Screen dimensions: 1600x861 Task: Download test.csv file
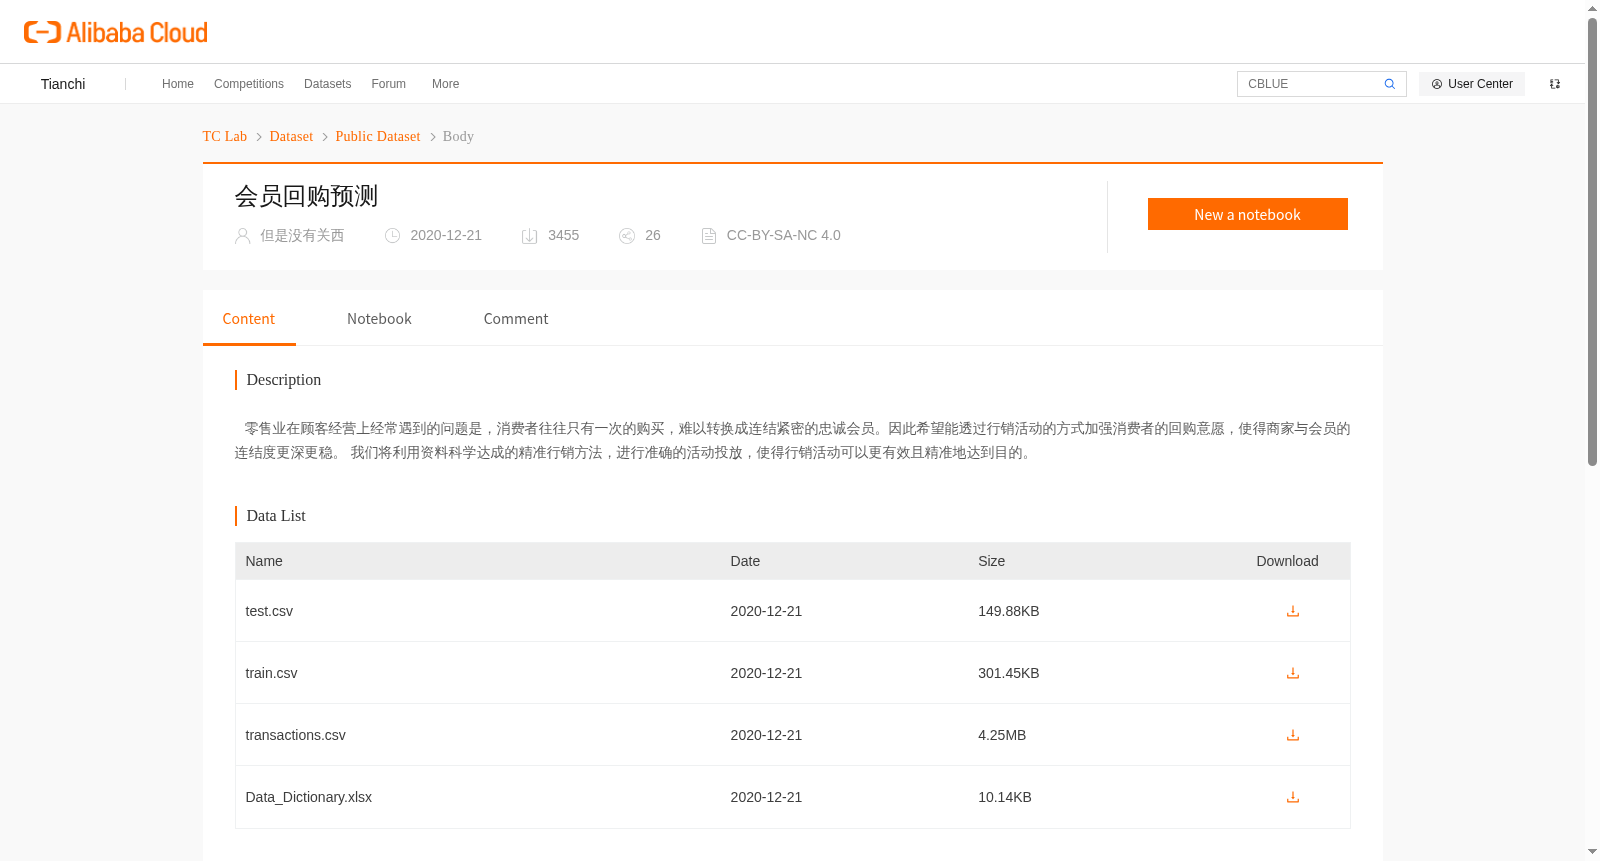1292,611
